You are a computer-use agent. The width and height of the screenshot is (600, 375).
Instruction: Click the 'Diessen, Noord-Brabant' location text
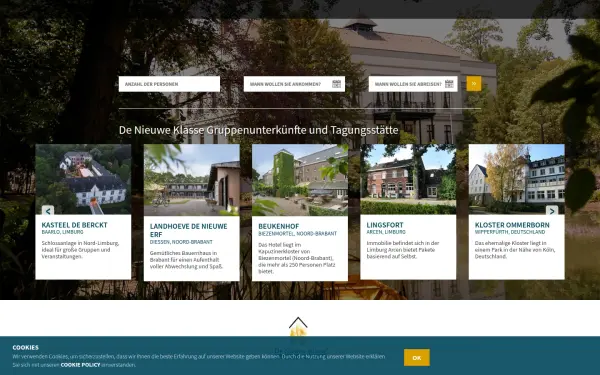[x=181, y=242]
